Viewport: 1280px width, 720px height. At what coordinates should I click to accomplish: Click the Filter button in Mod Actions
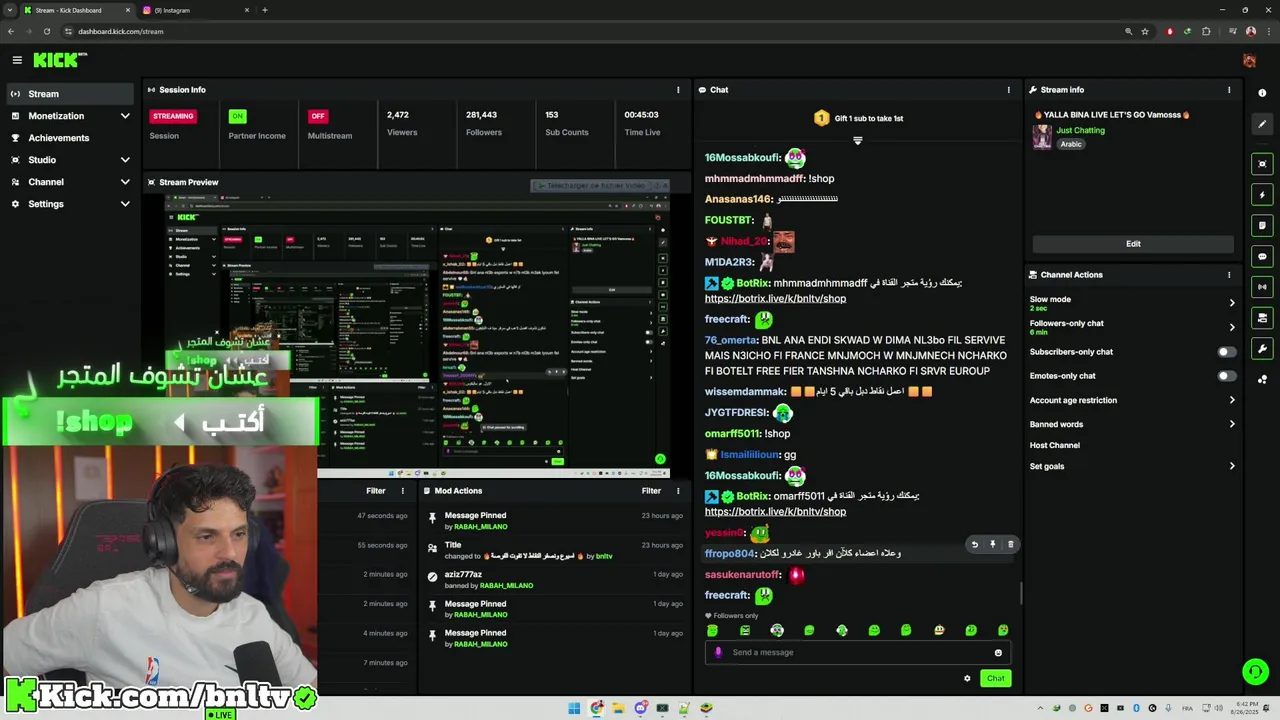pyautogui.click(x=651, y=491)
